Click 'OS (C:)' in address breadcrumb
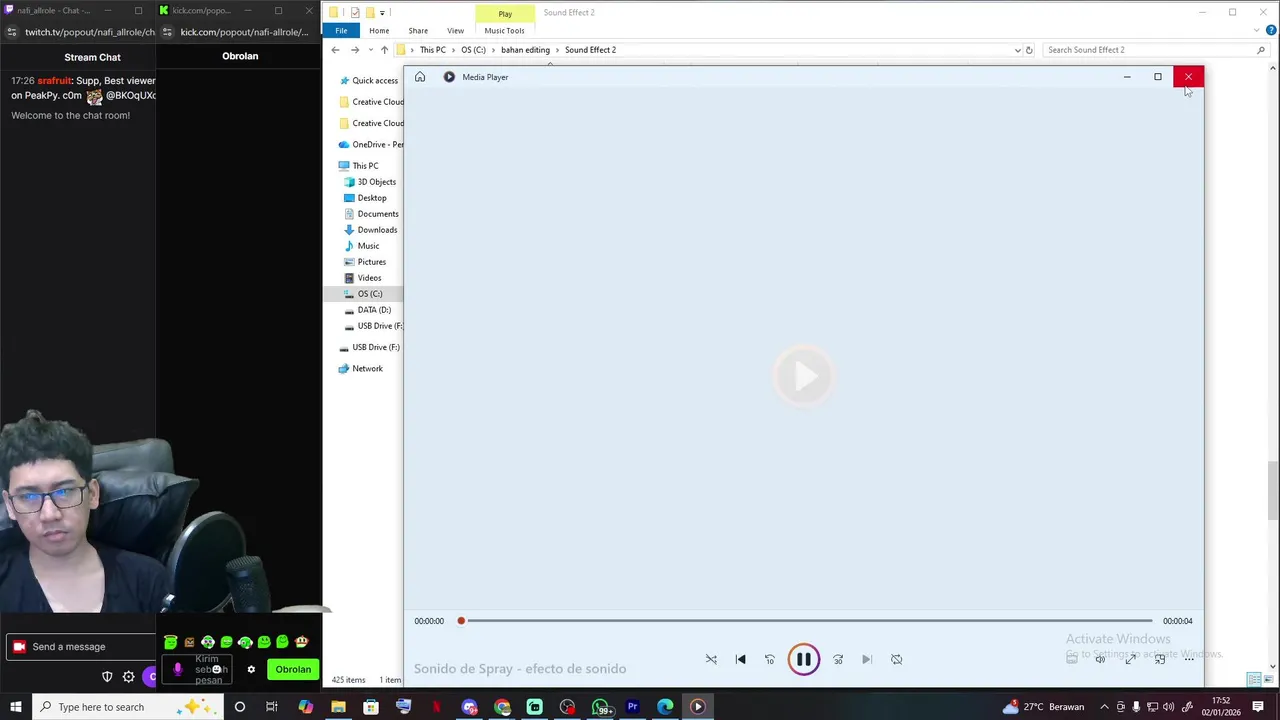This screenshot has width=1280, height=720. (x=473, y=50)
